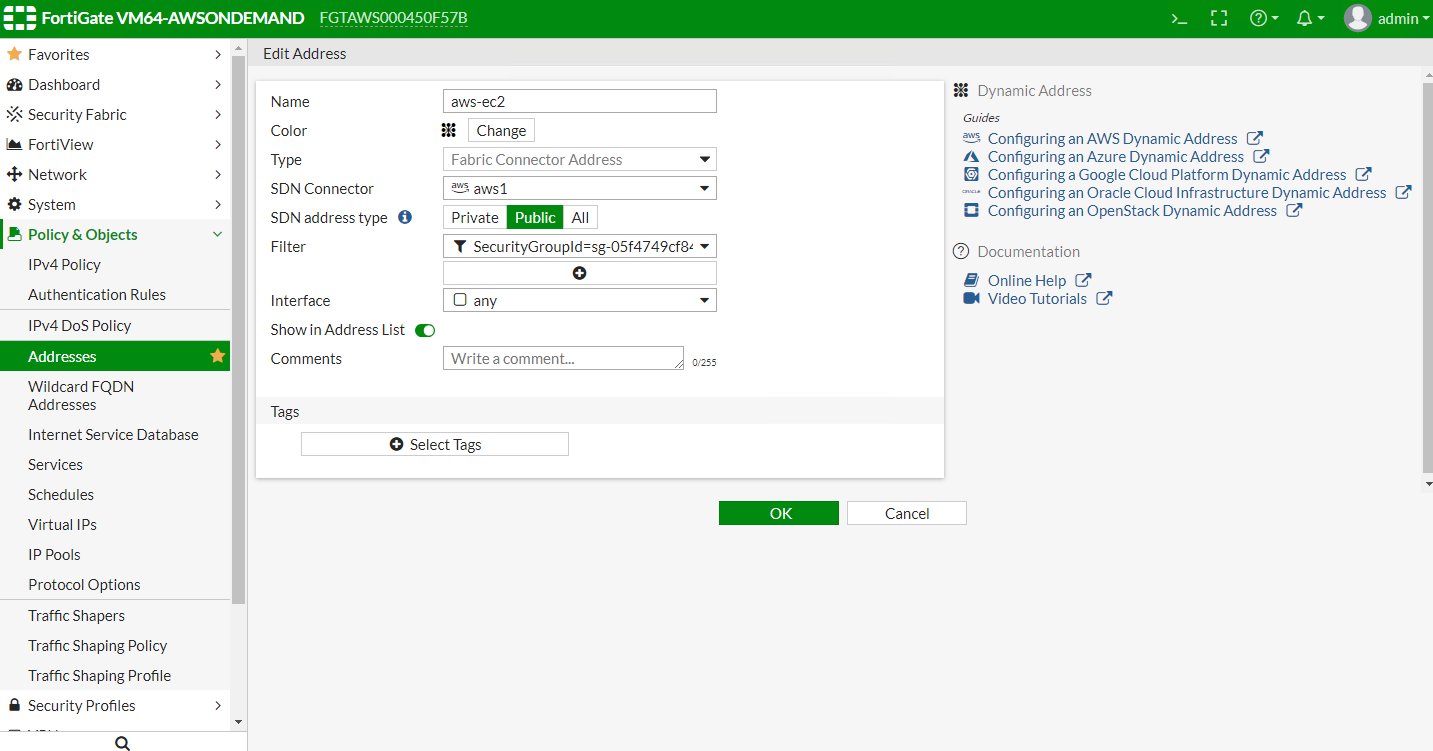The image size is (1433, 751).
Task: Click OK to save the address
Action: (x=778, y=512)
